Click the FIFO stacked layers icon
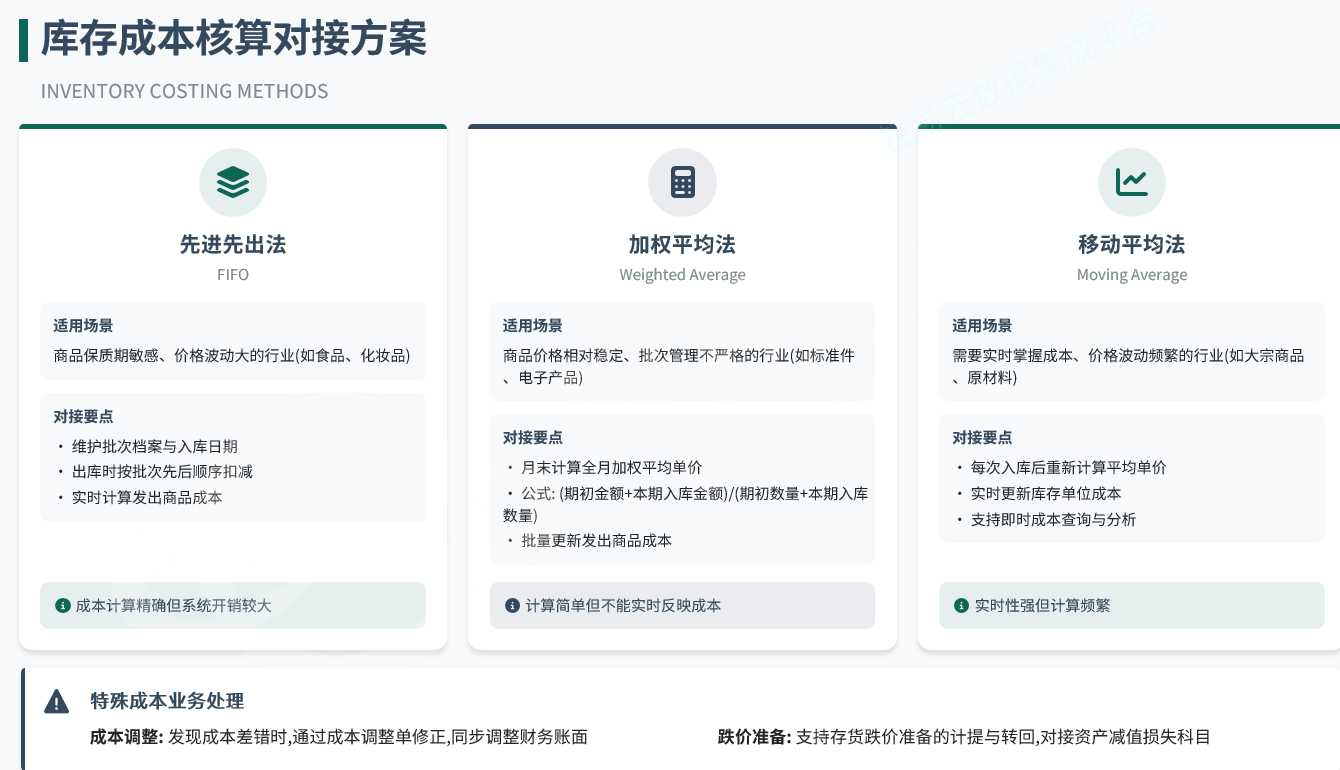Image resolution: width=1340 pixels, height=770 pixels. pos(233,182)
